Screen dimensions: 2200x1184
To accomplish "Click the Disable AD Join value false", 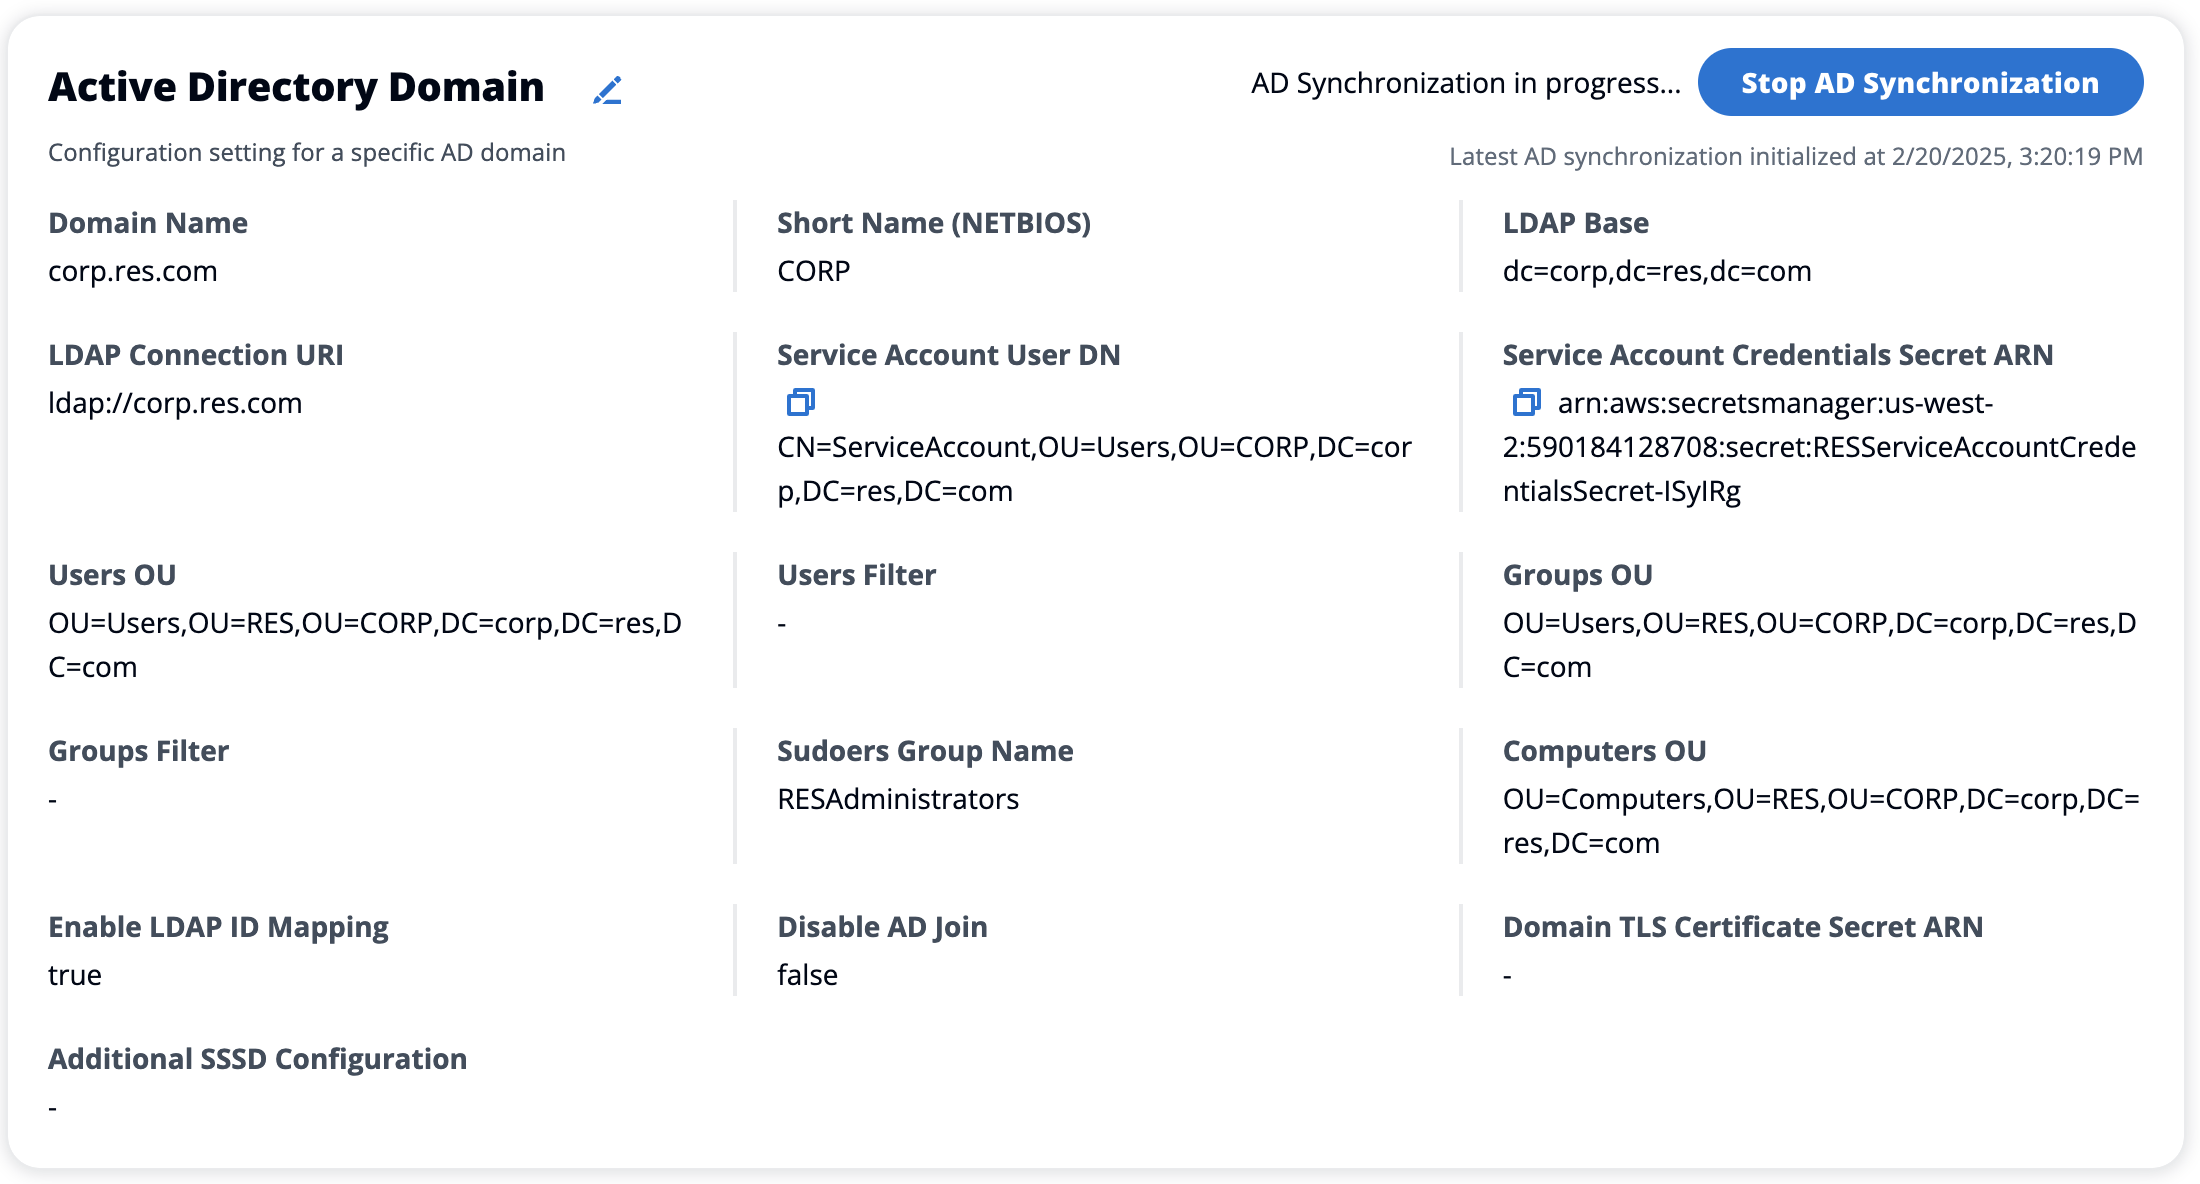I will [x=807, y=974].
